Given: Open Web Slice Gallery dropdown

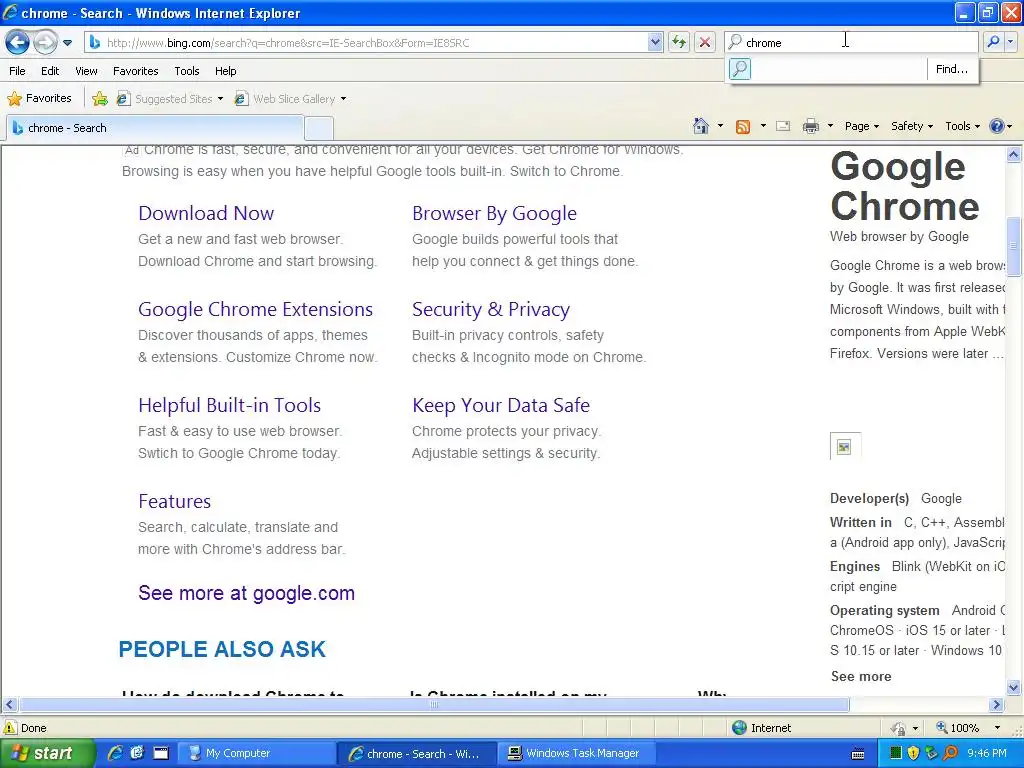Looking at the screenshot, I should pos(291,99).
